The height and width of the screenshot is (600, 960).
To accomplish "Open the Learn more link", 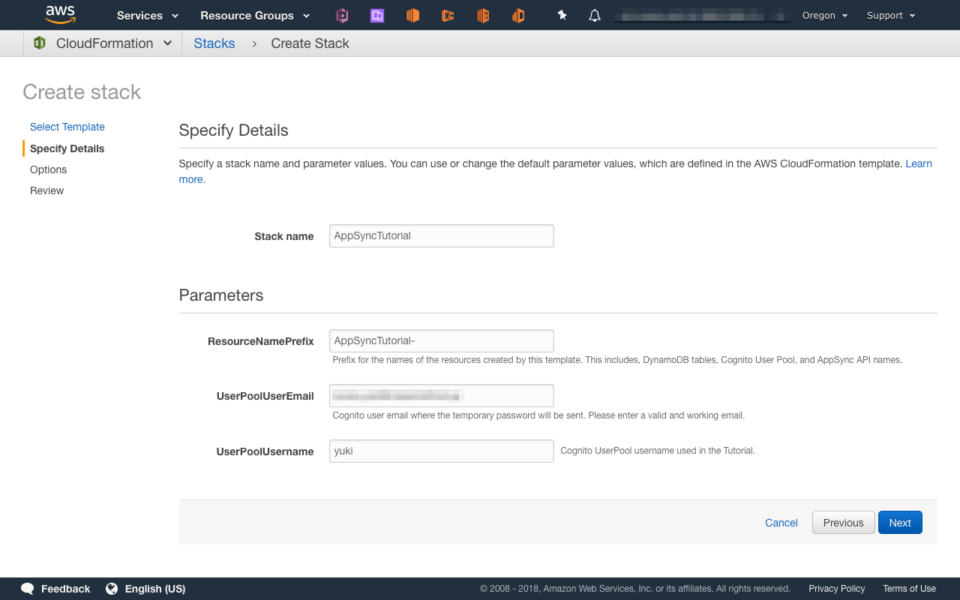I will [x=918, y=163].
